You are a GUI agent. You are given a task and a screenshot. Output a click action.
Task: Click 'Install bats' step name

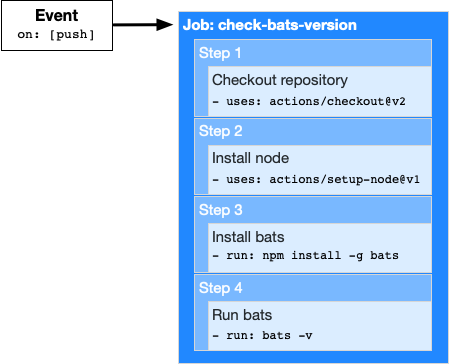click(248, 237)
